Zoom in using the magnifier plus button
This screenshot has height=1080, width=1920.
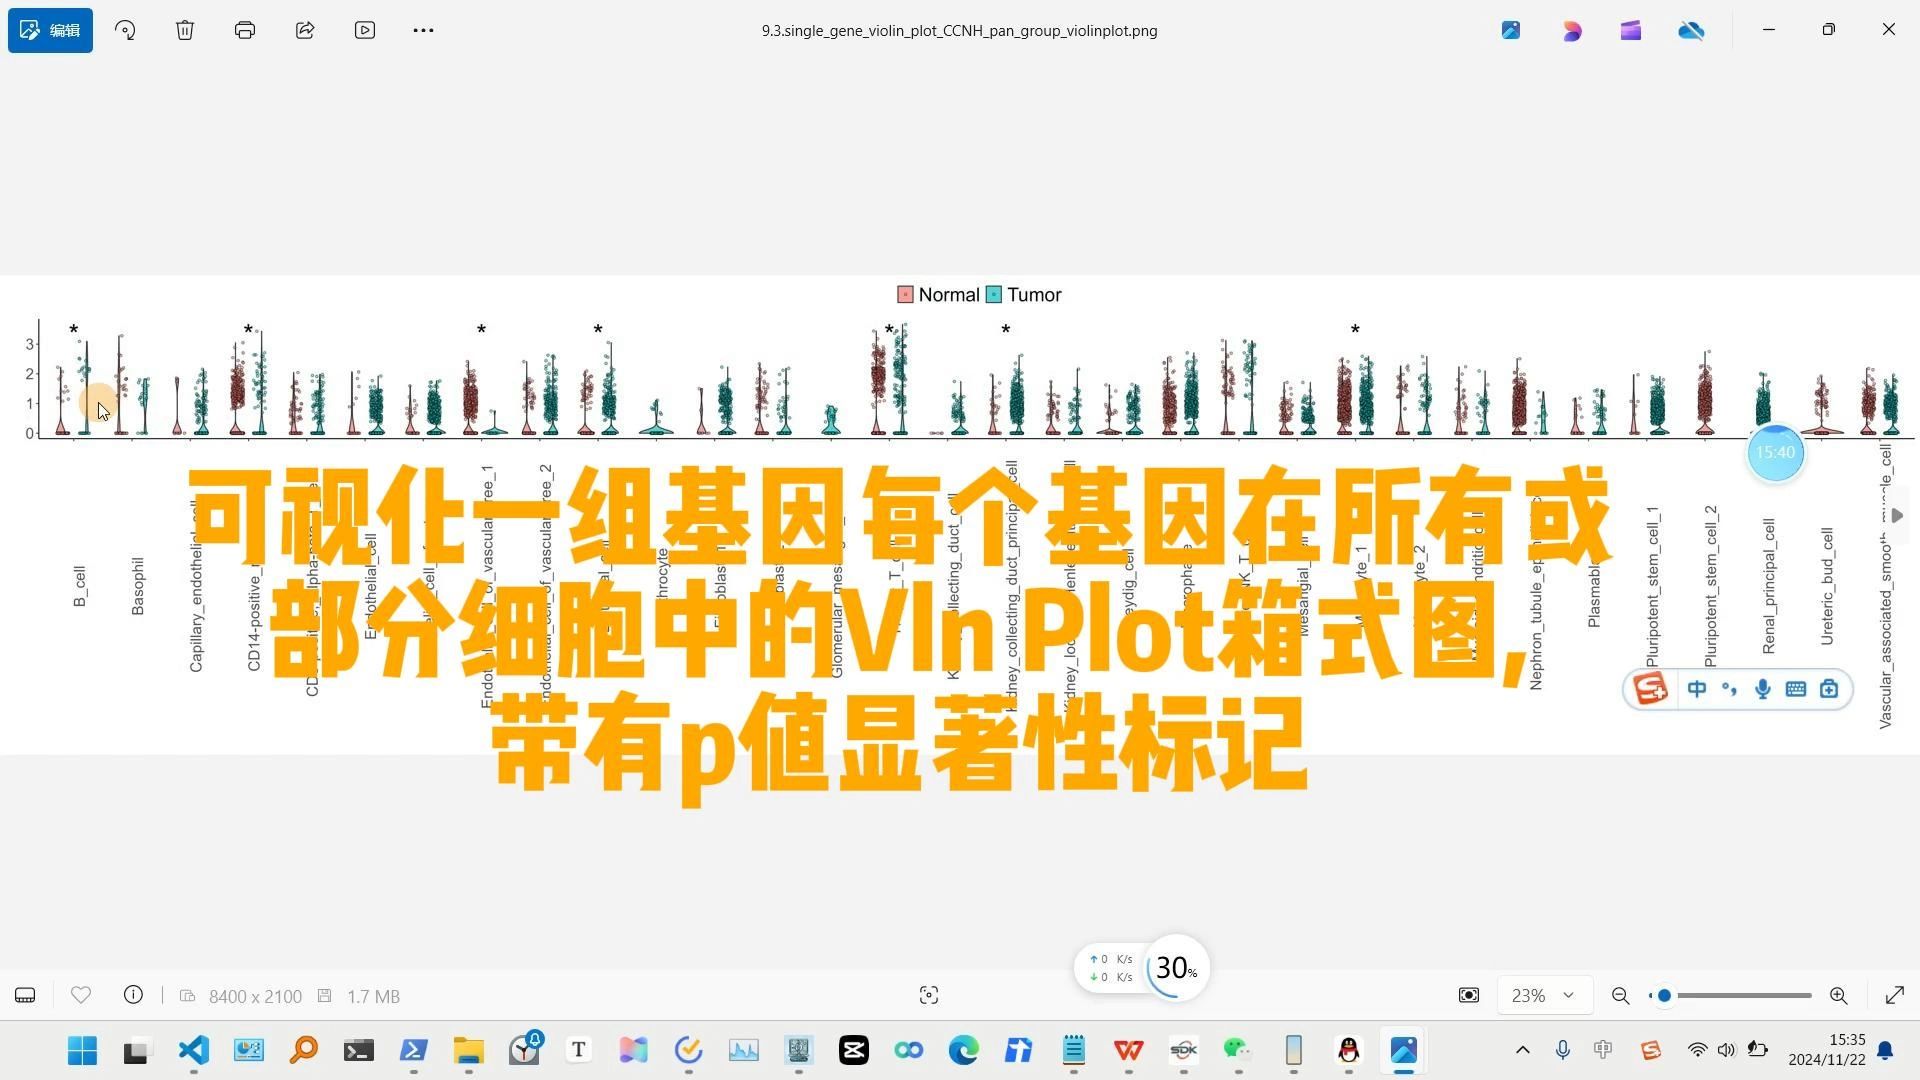pyautogui.click(x=1838, y=995)
